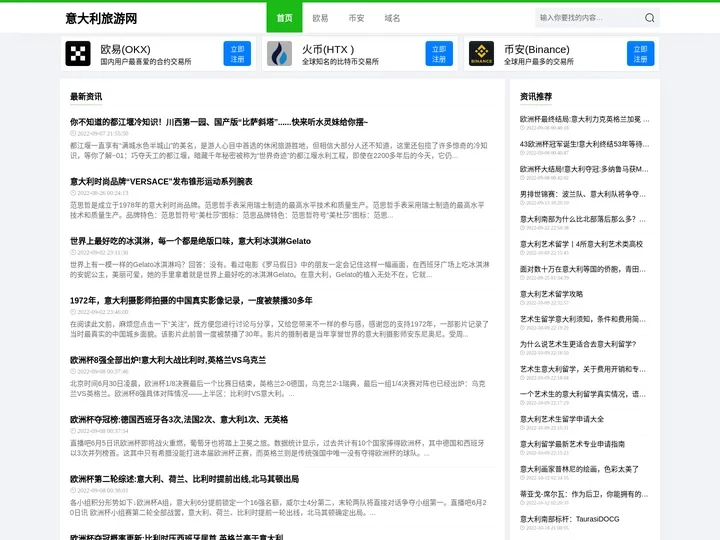
Task: Open the 意大利冰淇淋Gelato article
Action: tap(190, 241)
